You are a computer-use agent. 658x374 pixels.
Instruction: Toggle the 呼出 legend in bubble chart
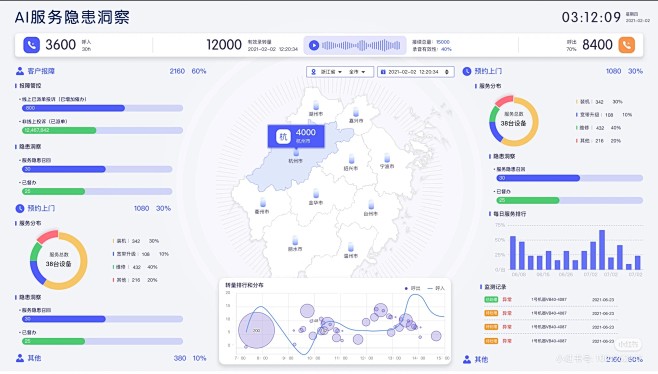[x=412, y=288]
